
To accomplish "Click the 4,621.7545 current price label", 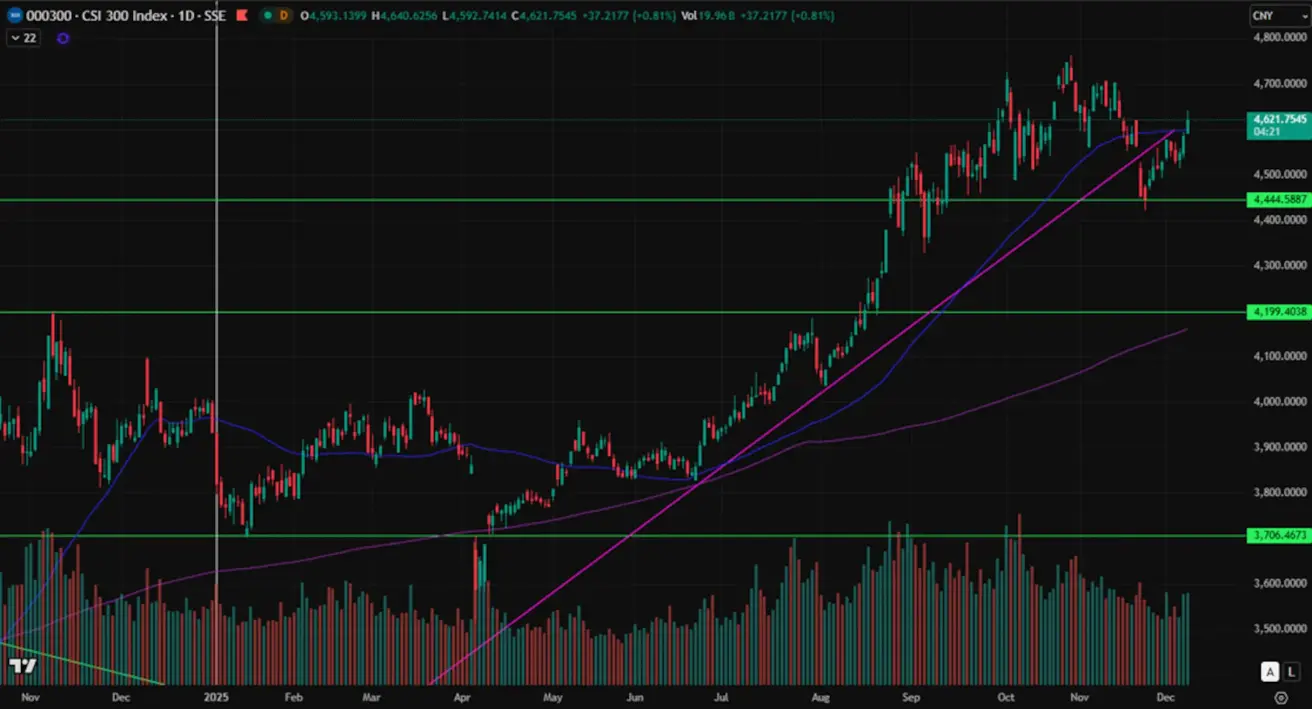I will tap(1279, 119).
